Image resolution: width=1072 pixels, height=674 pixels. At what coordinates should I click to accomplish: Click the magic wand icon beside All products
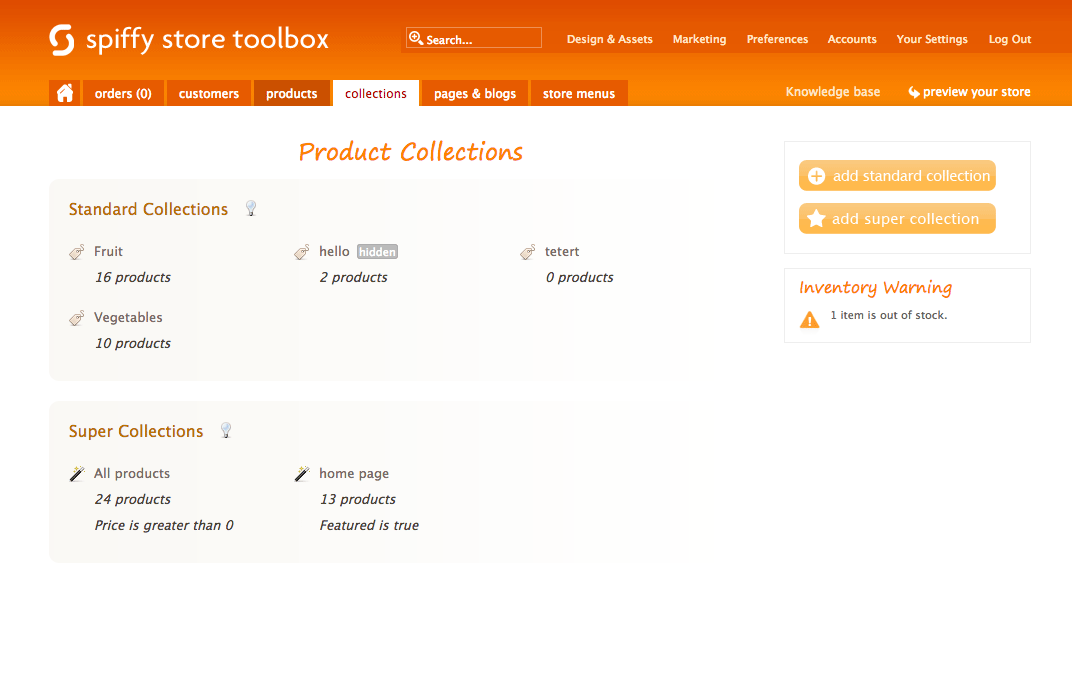(77, 474)
